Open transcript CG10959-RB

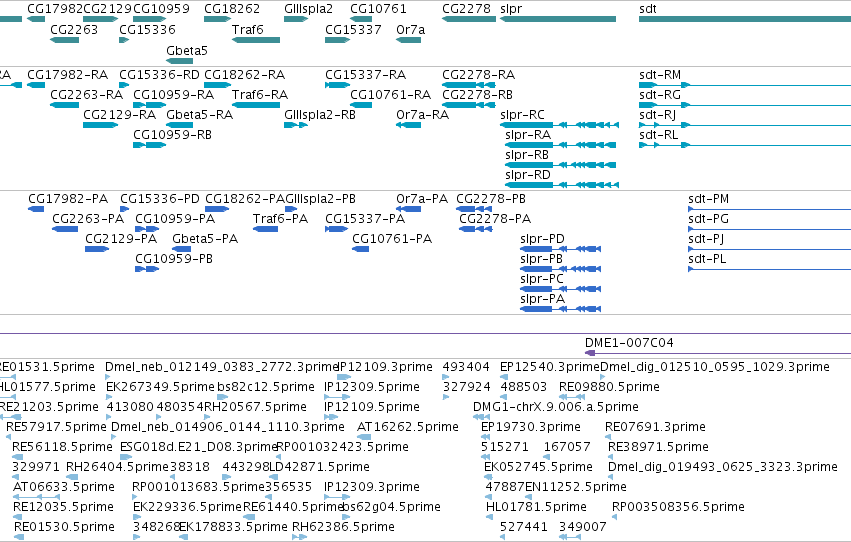173,135
